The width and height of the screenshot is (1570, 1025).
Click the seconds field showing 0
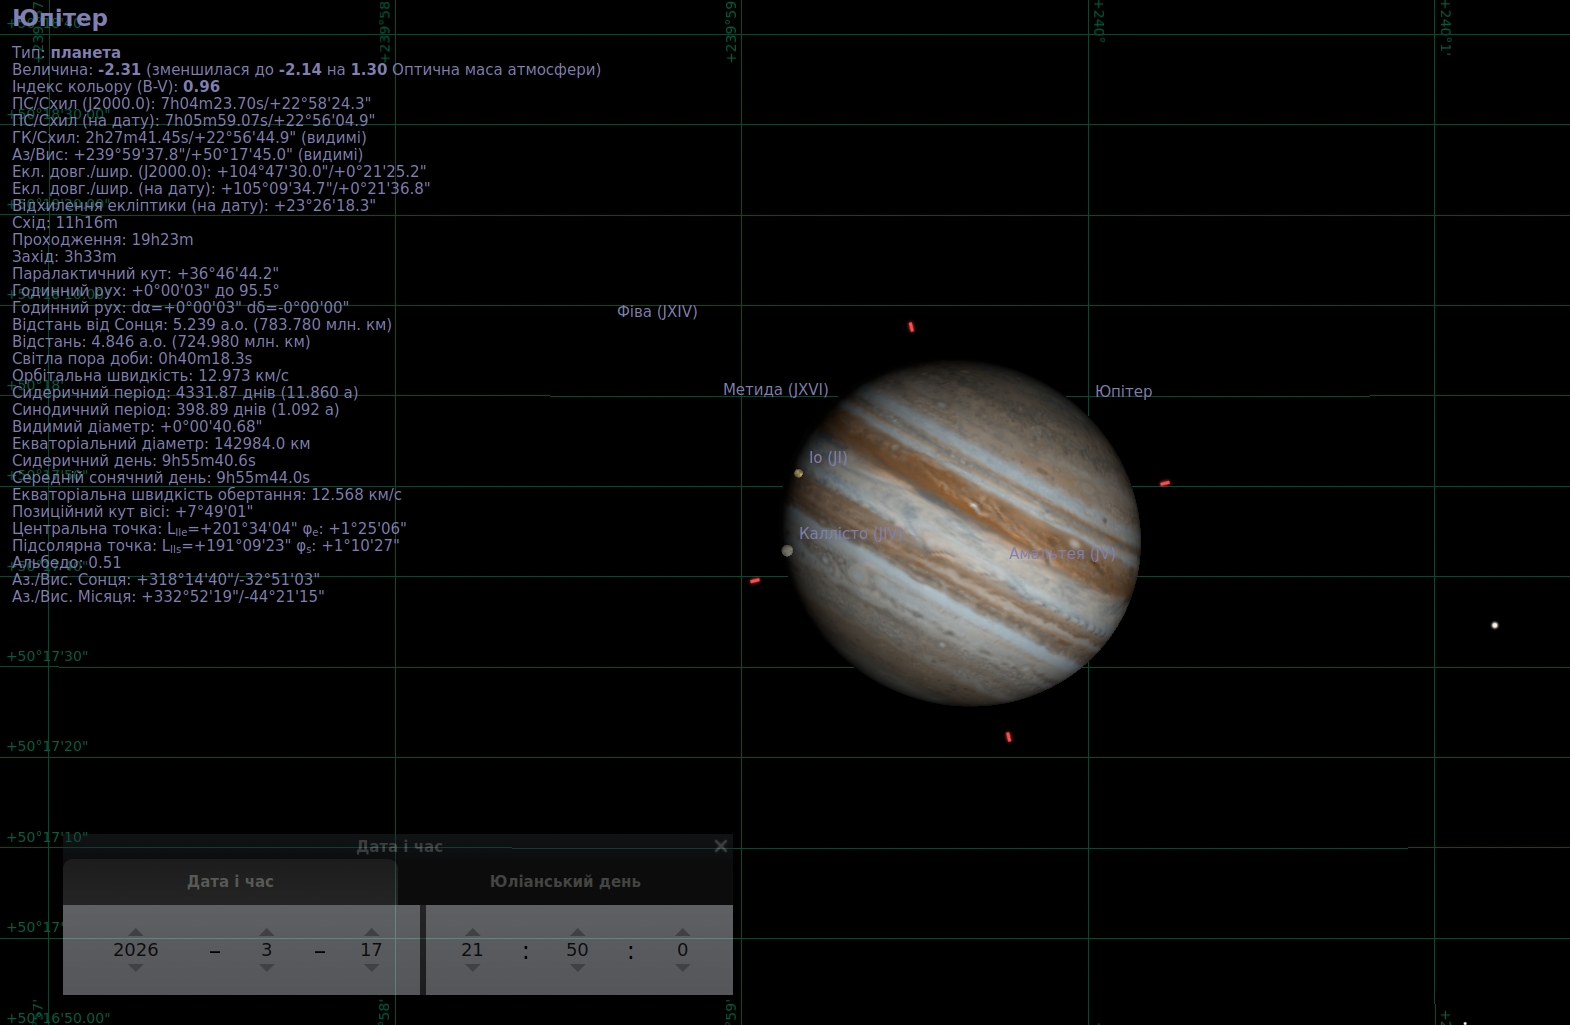683,950
